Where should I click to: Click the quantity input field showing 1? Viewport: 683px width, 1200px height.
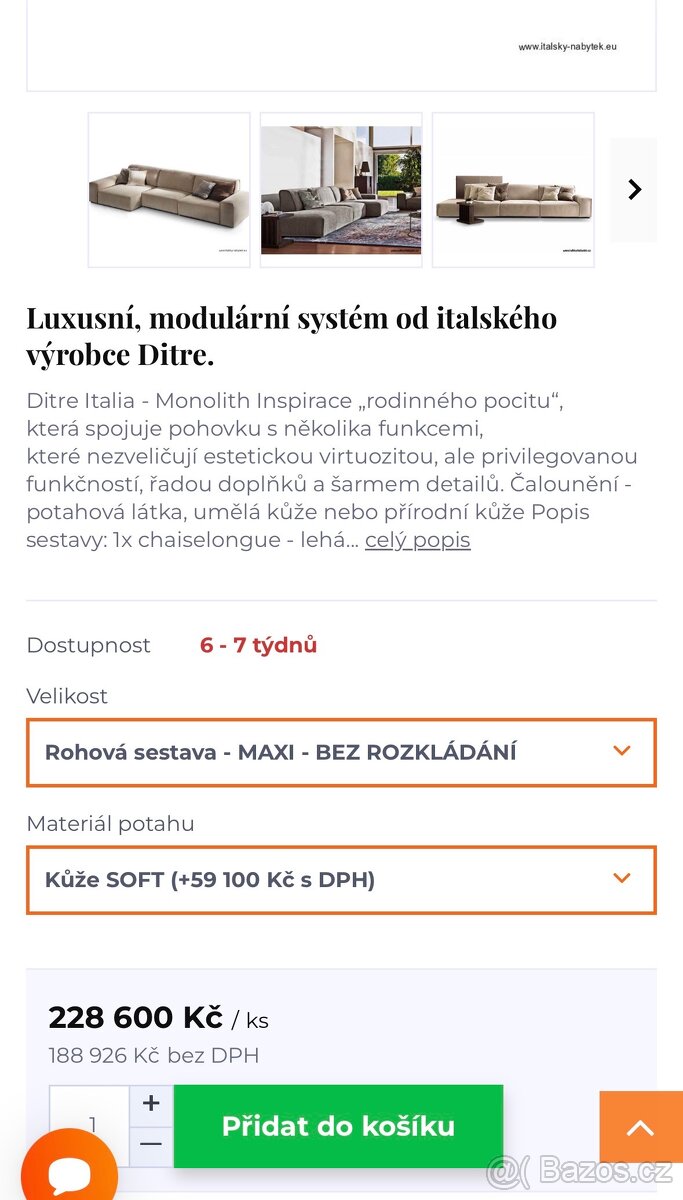93,1125
